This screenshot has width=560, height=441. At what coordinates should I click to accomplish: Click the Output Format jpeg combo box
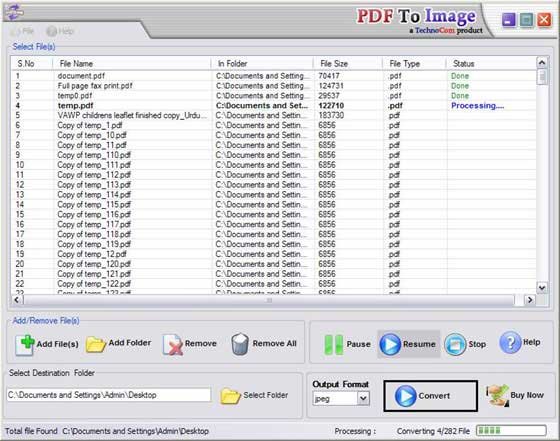[341, 398]
